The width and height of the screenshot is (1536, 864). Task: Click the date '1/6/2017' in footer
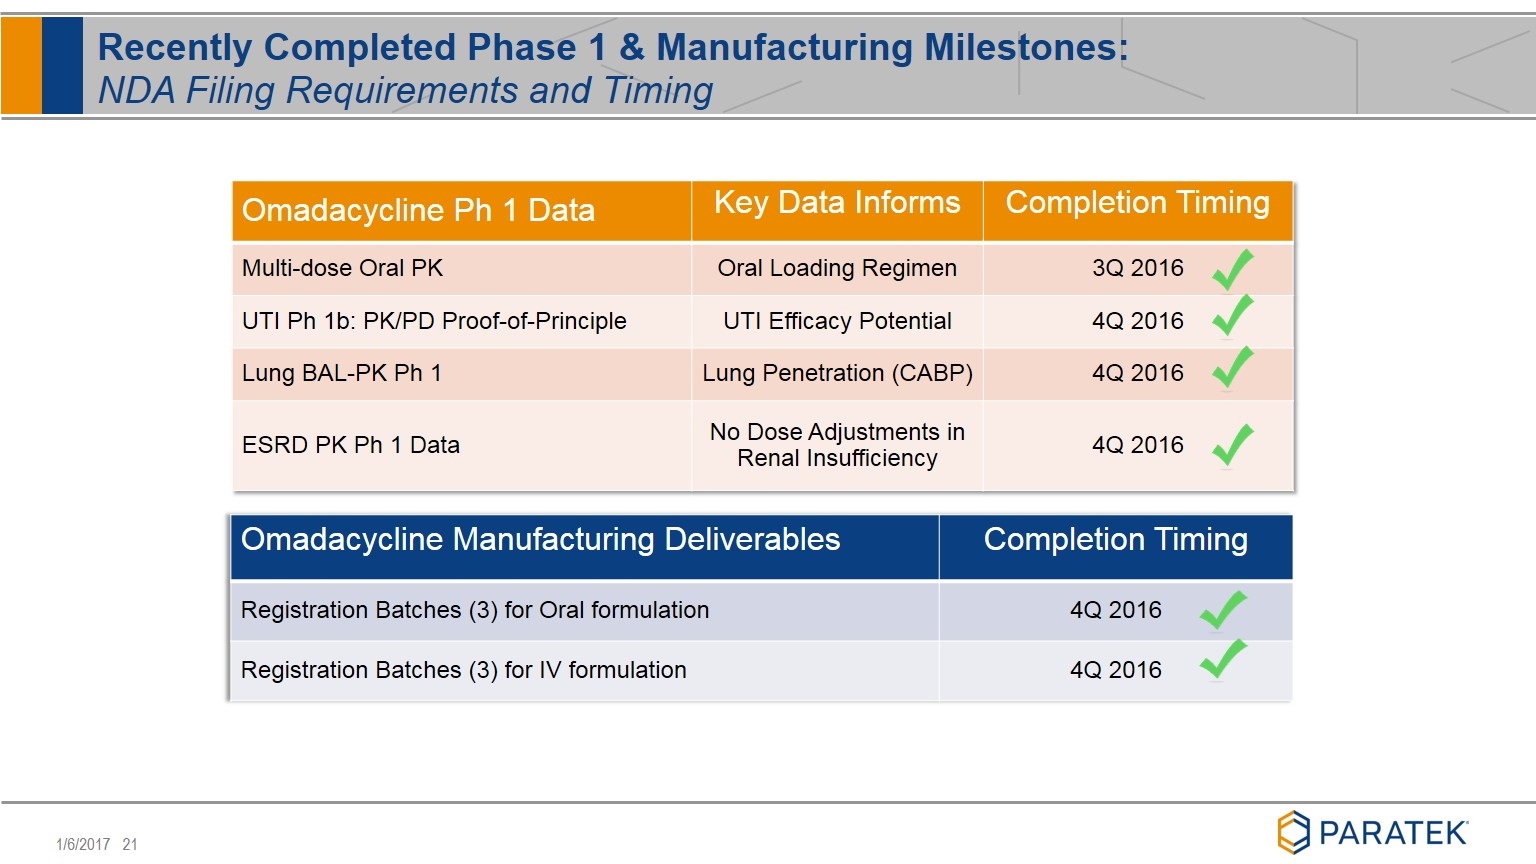click(x=83, y=844)
